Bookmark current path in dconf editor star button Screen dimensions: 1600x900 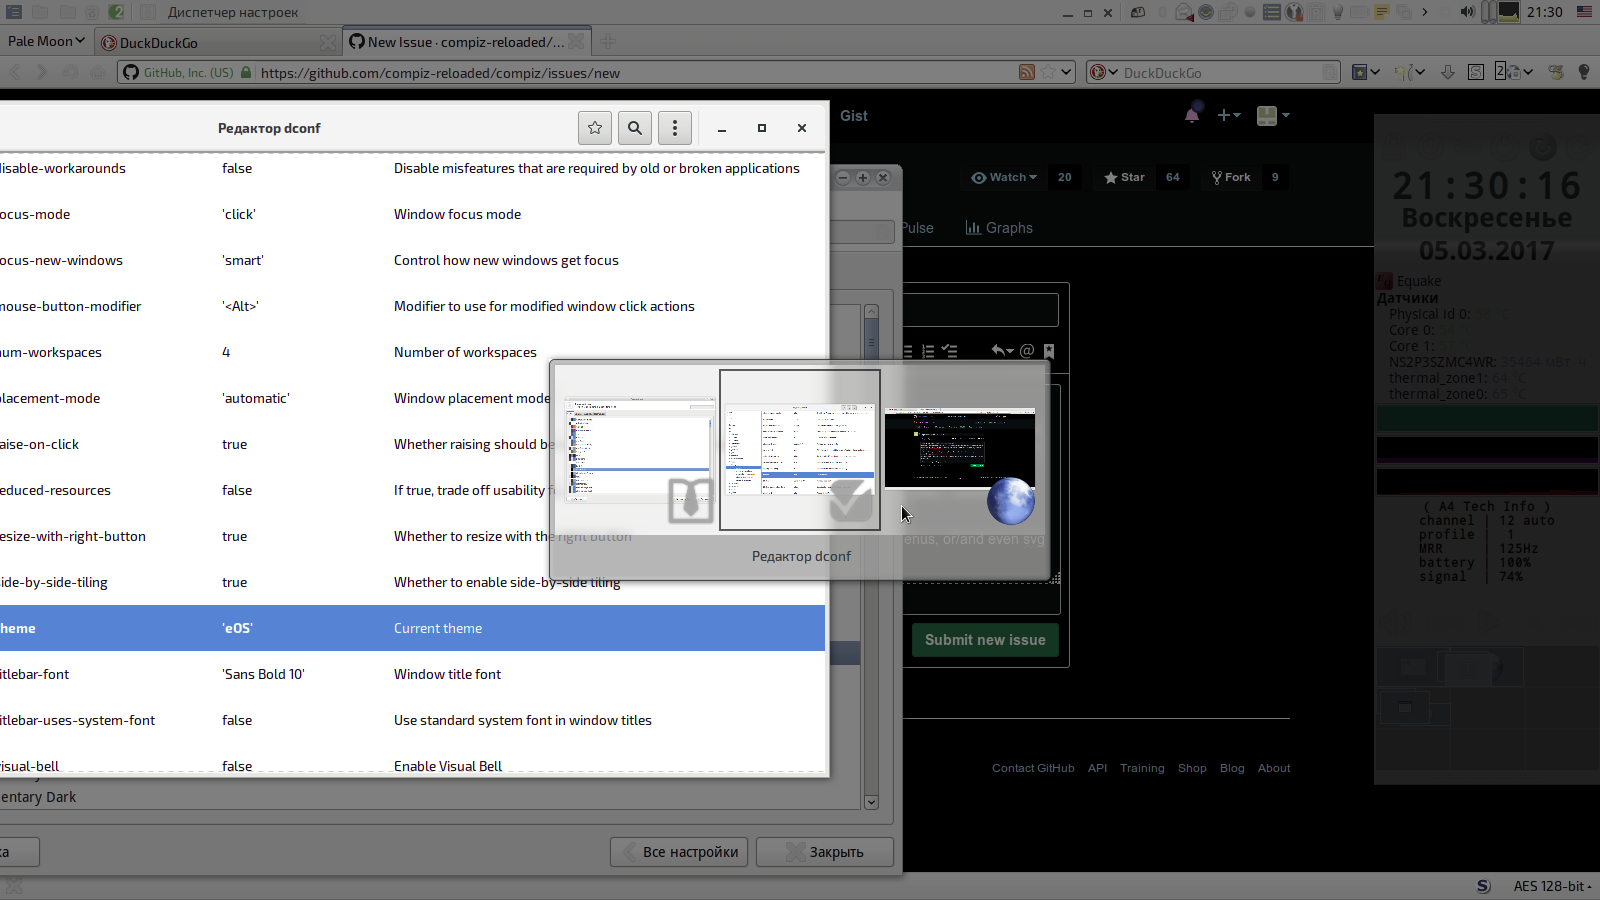click(x=595, y=128)
